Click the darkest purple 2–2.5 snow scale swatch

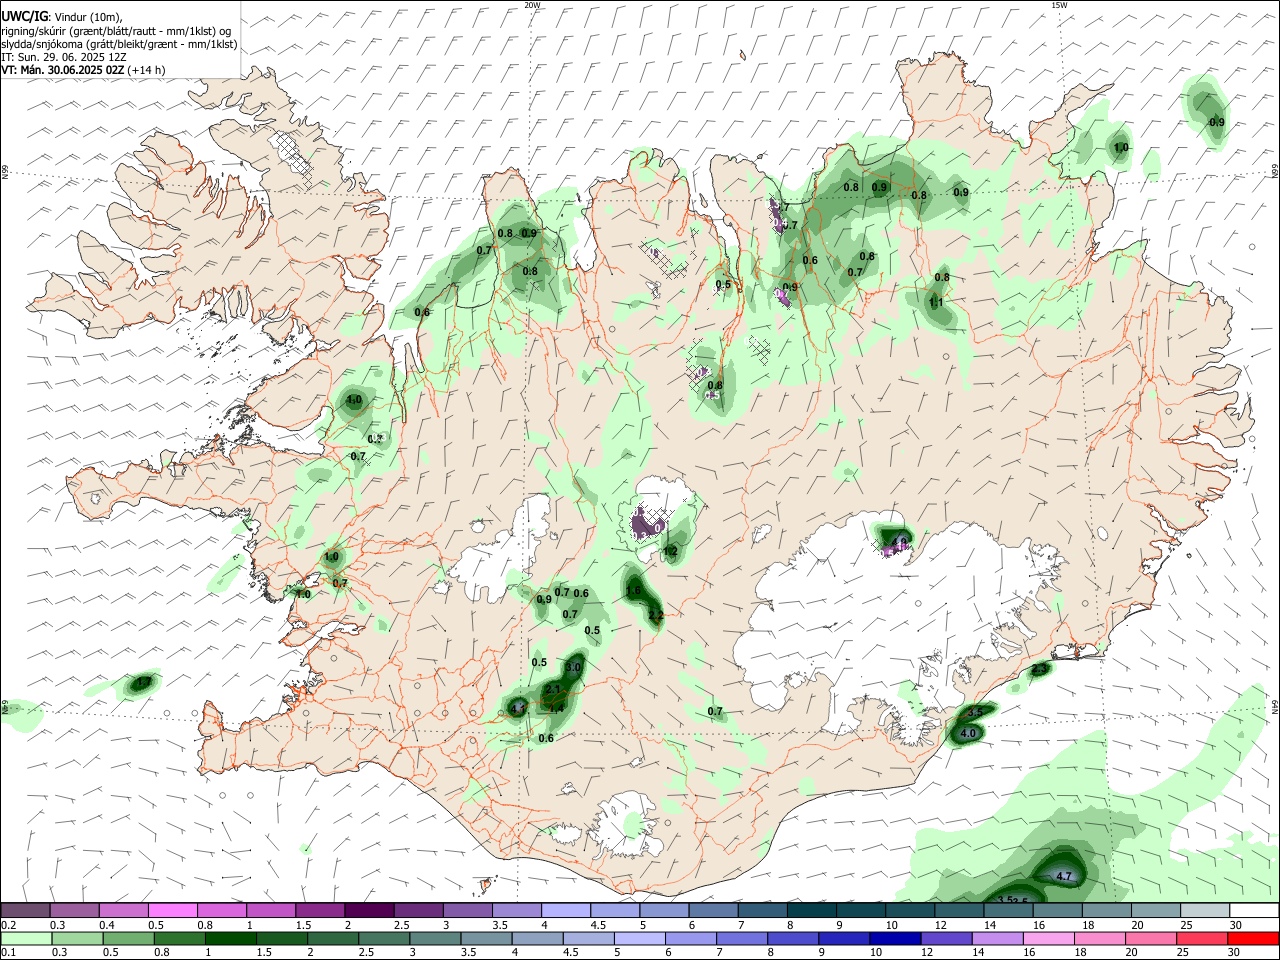tap(370, 911)
